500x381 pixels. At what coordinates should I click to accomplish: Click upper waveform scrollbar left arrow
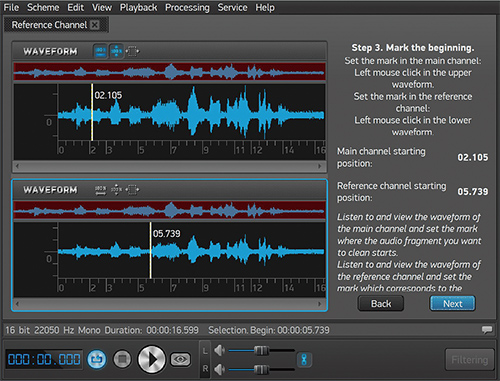(17, 166)
